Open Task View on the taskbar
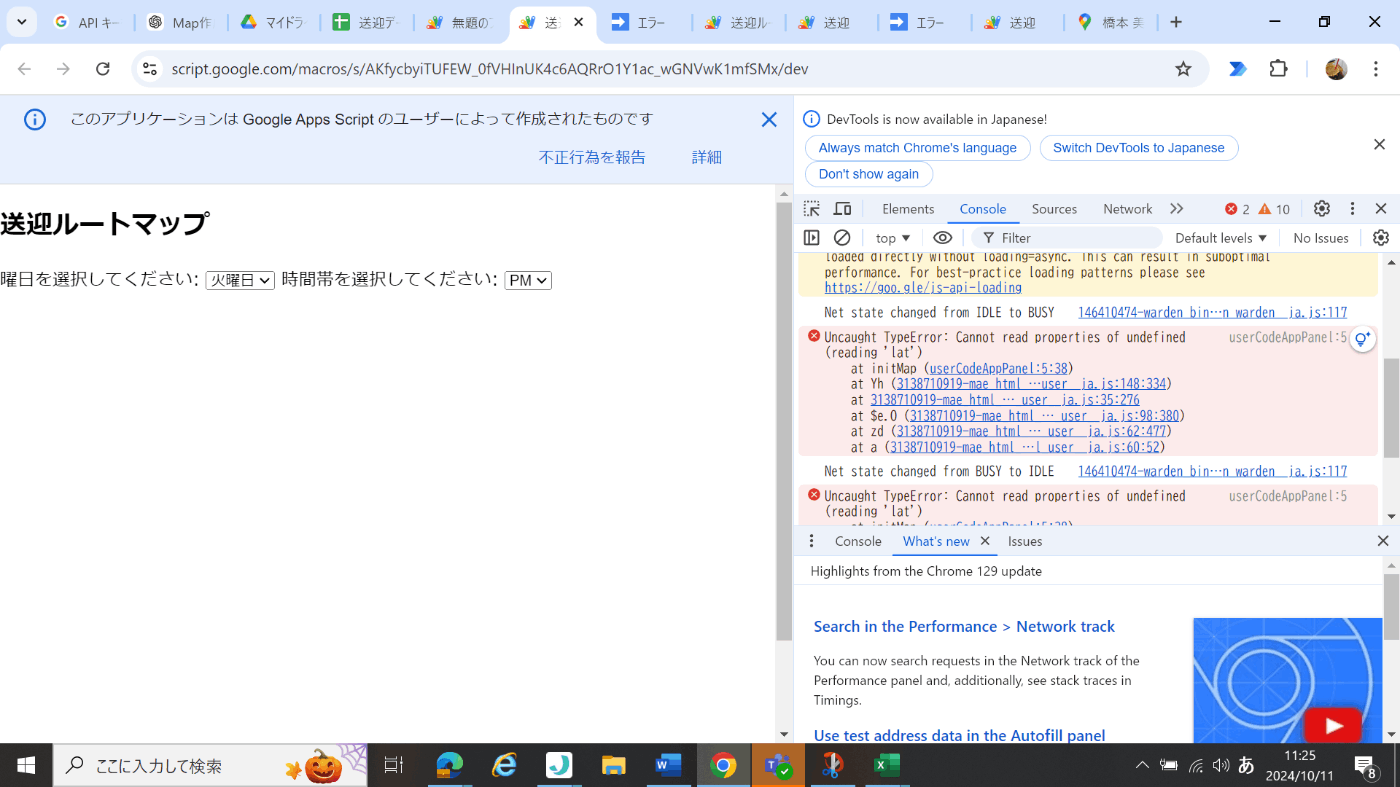1400x787 pixels. [393, 766]
